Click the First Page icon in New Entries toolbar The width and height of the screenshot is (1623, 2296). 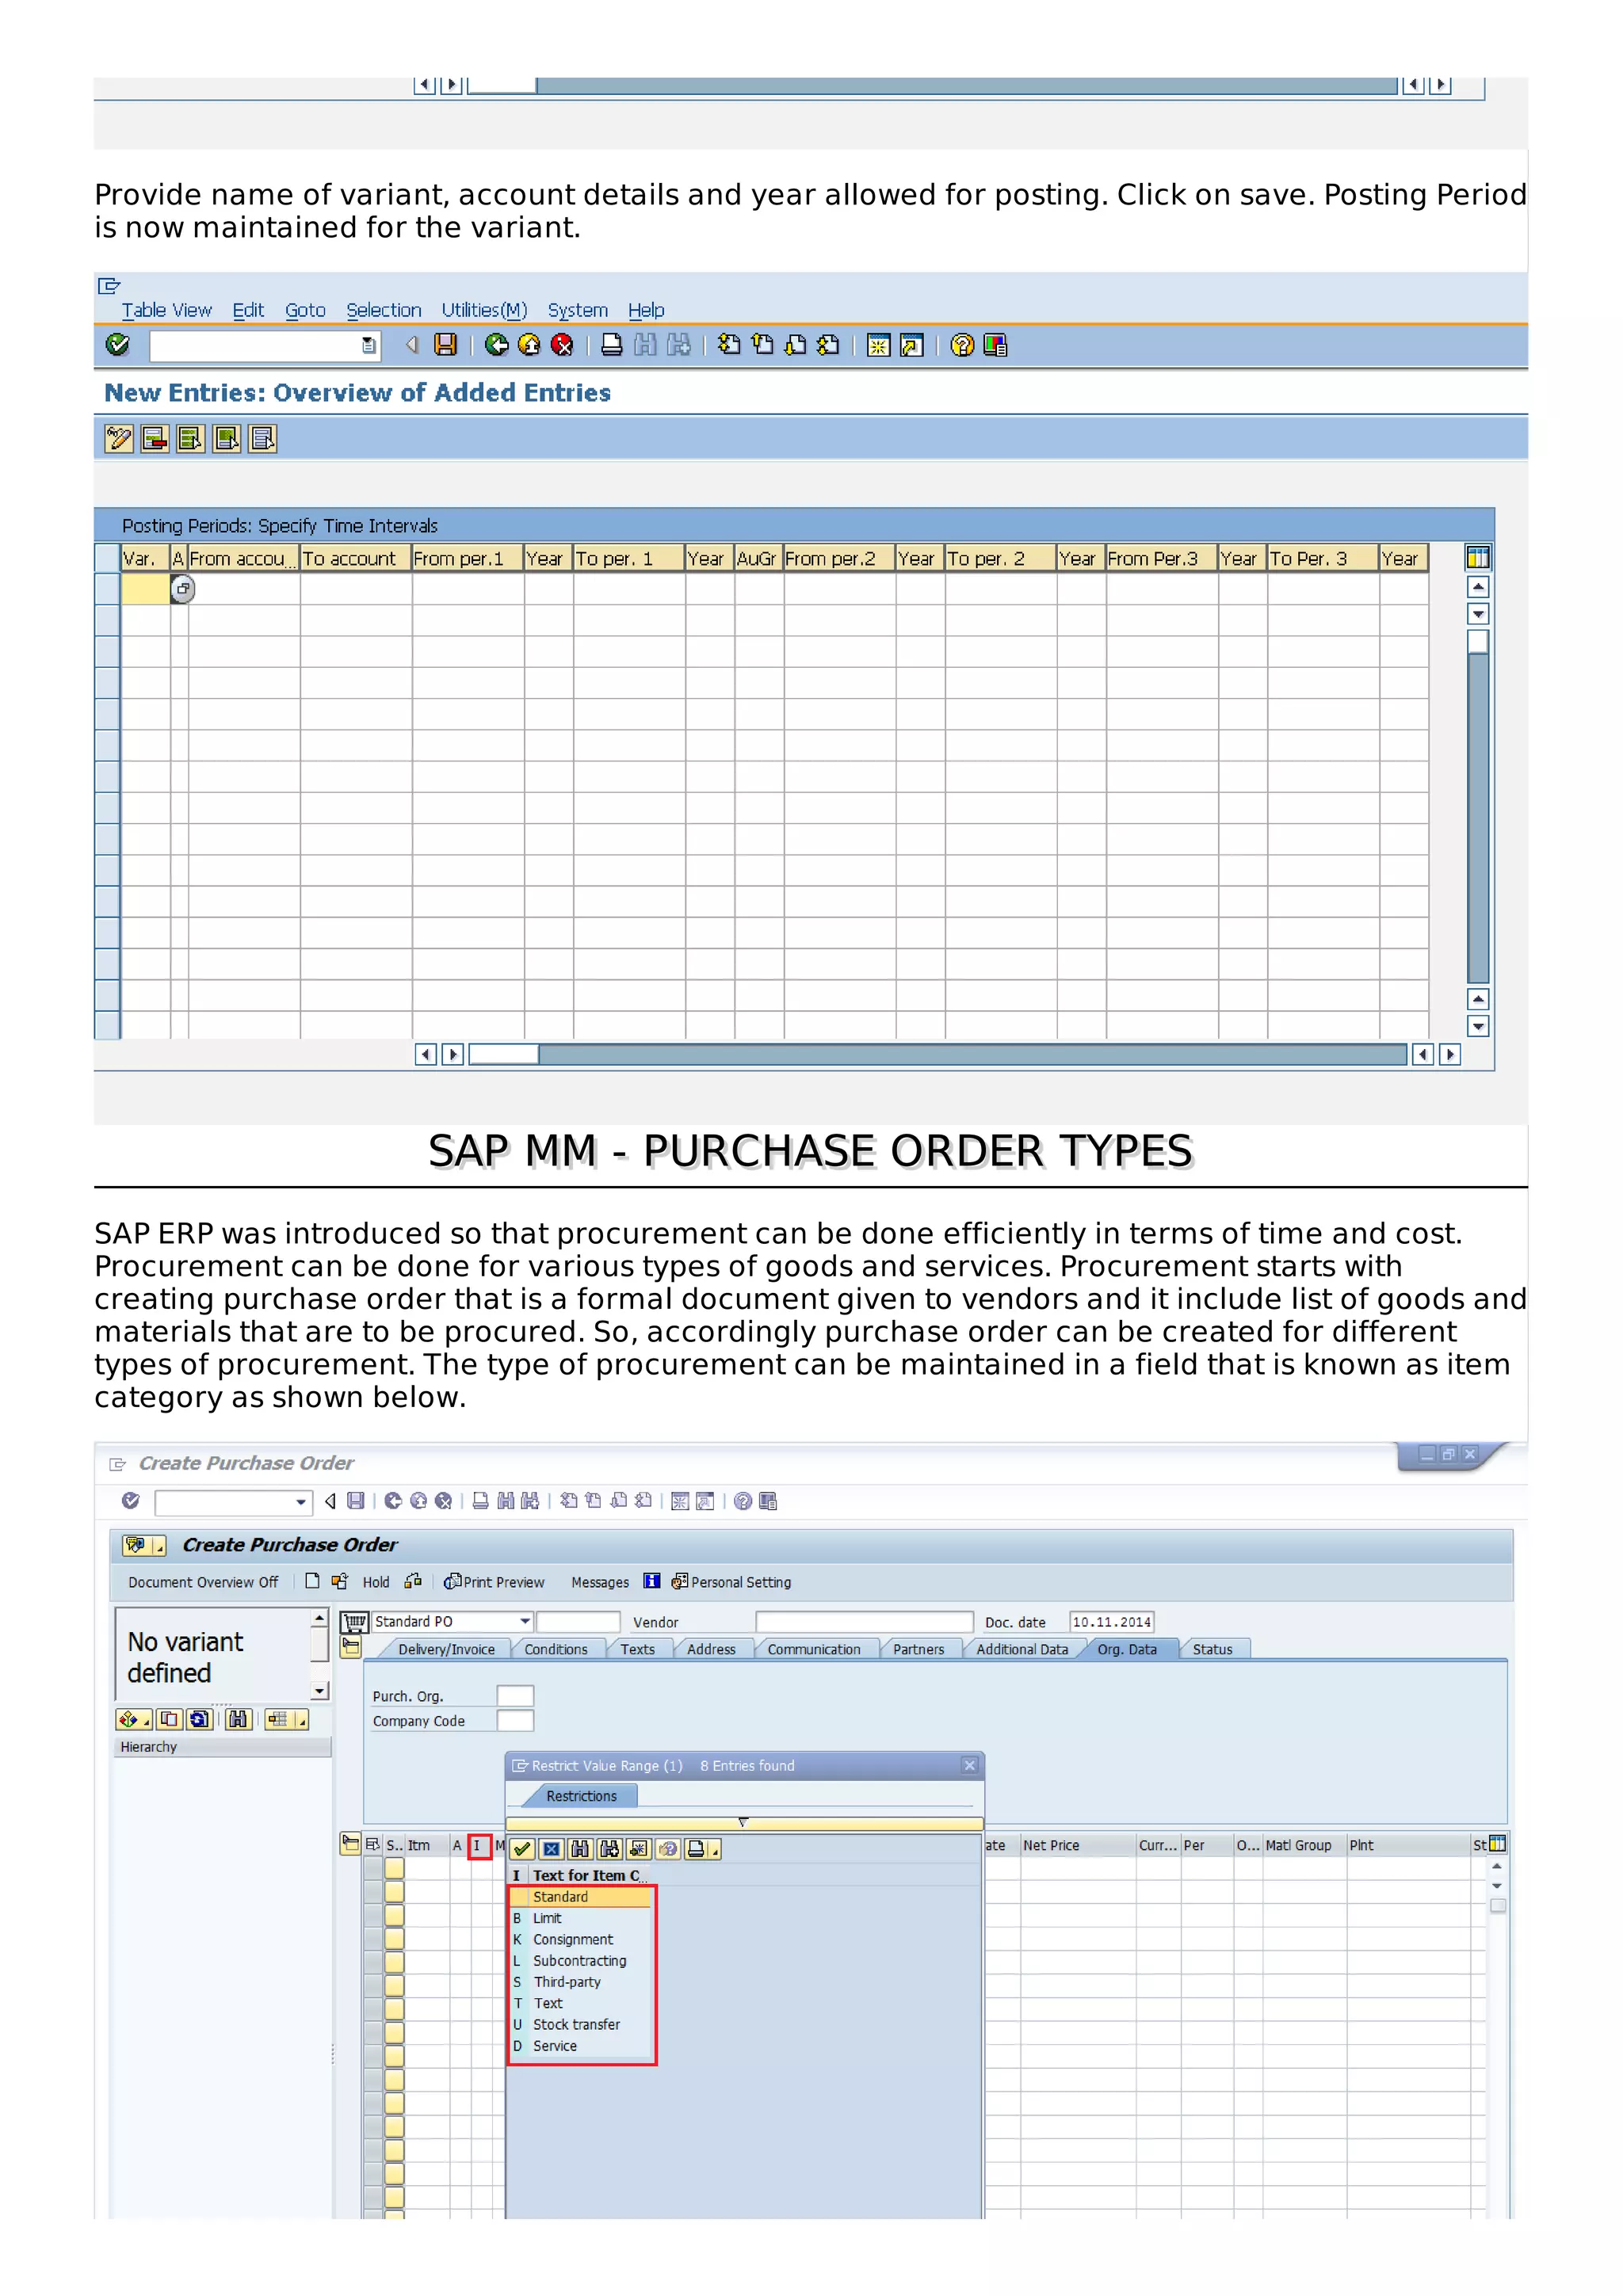(729, 345)
